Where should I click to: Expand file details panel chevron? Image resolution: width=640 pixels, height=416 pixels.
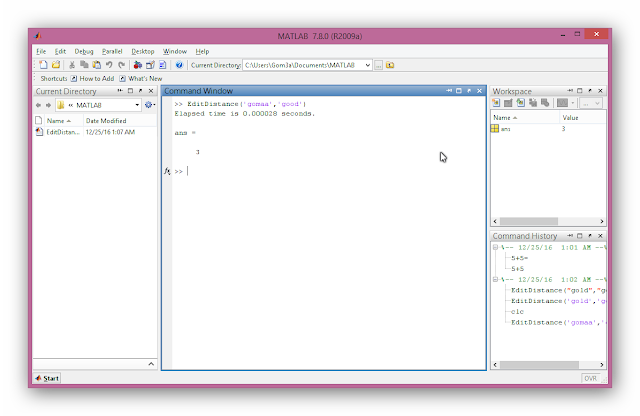[151, 364]
